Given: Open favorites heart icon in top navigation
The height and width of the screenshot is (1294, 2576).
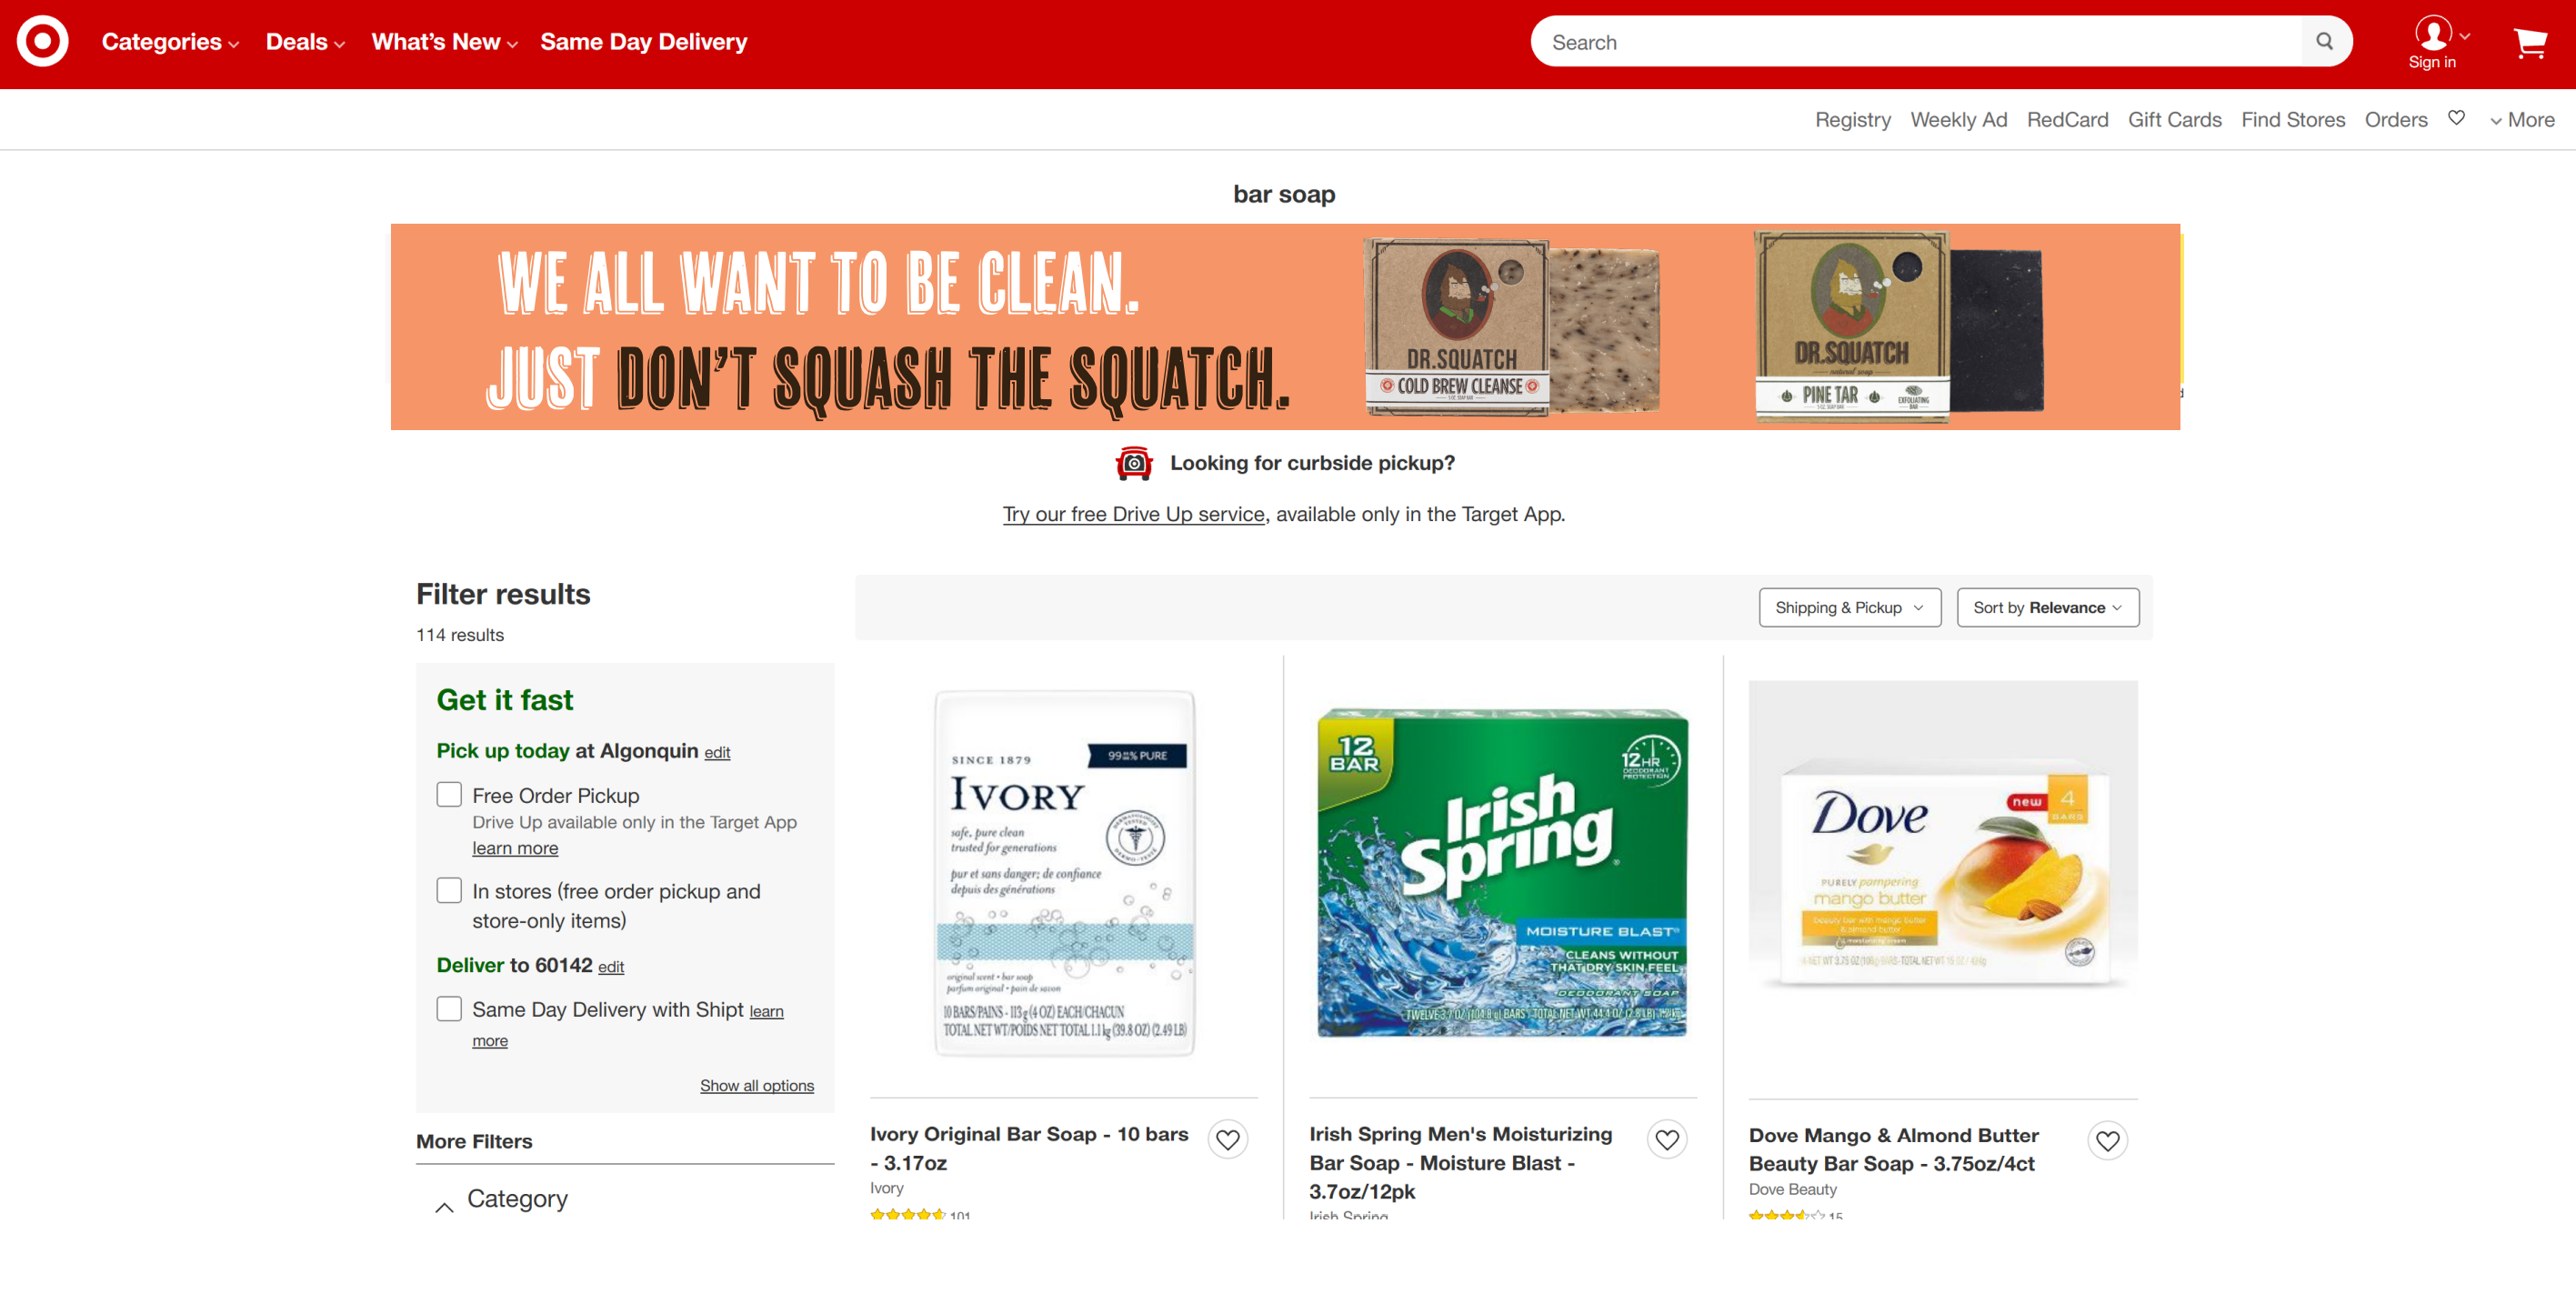Looking at the screenshot, I should tap(2456, 118).
